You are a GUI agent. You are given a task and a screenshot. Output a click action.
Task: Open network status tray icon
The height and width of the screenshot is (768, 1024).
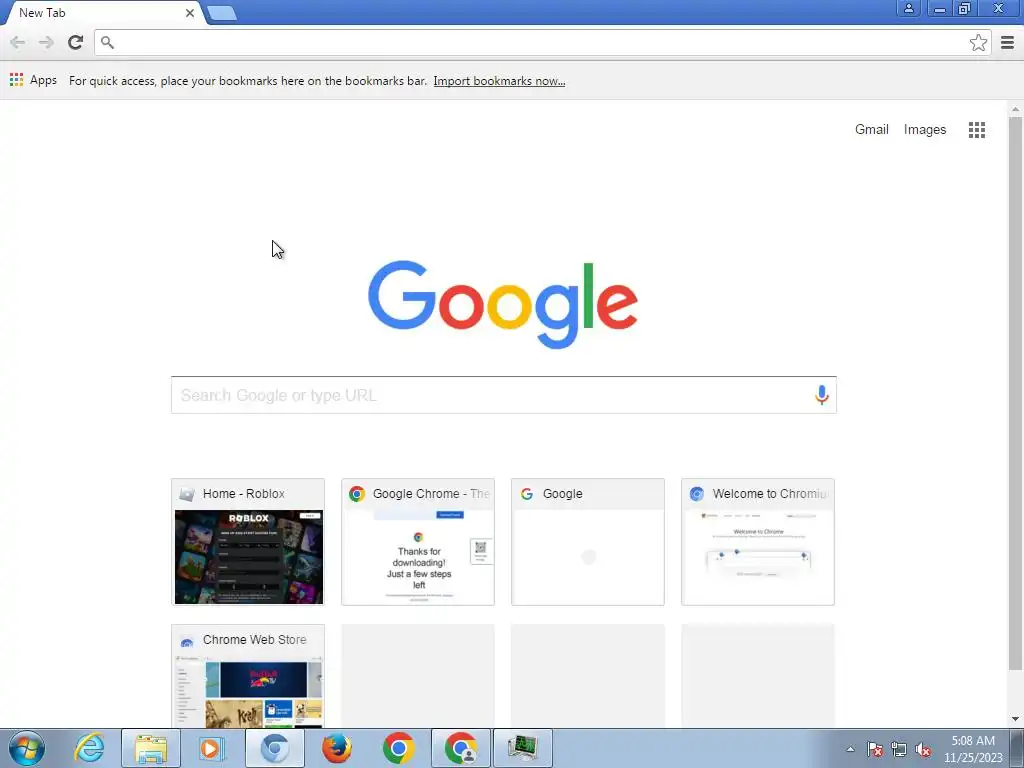click(899, 749)
